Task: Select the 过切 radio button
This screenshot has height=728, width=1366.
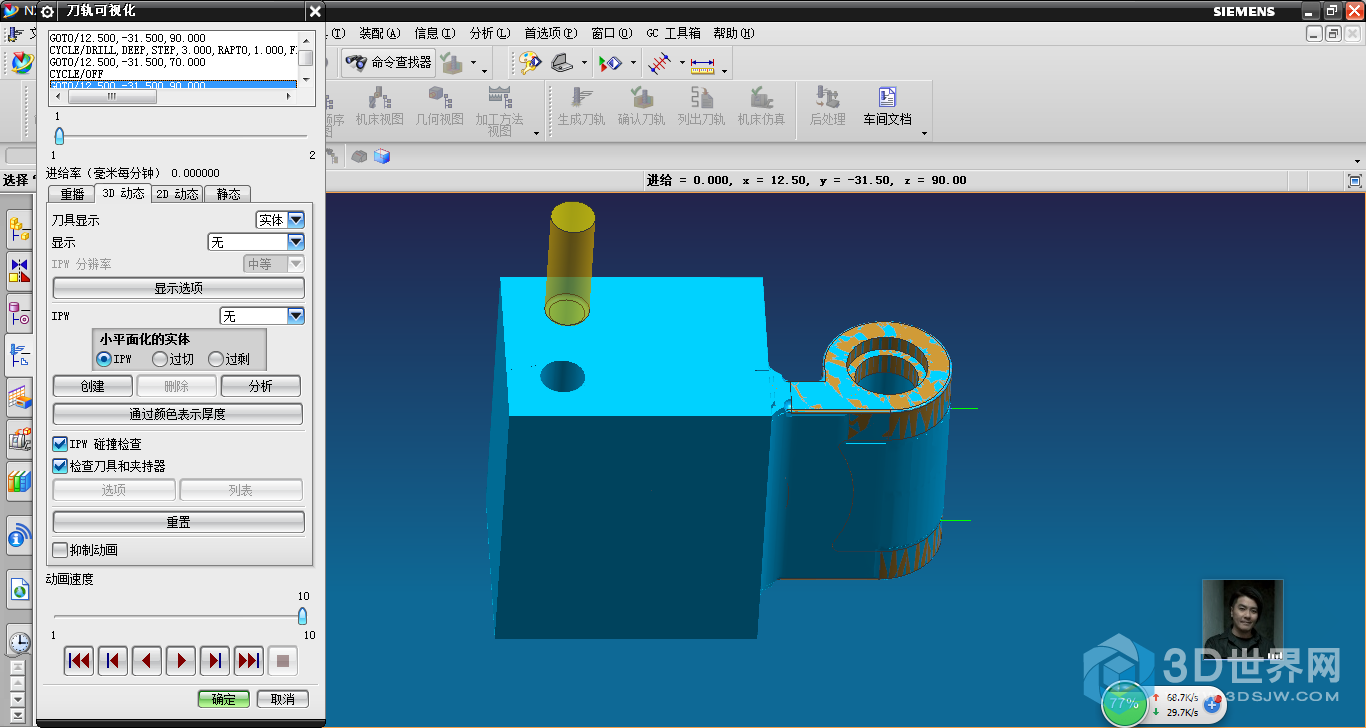Action: [160, 359]
